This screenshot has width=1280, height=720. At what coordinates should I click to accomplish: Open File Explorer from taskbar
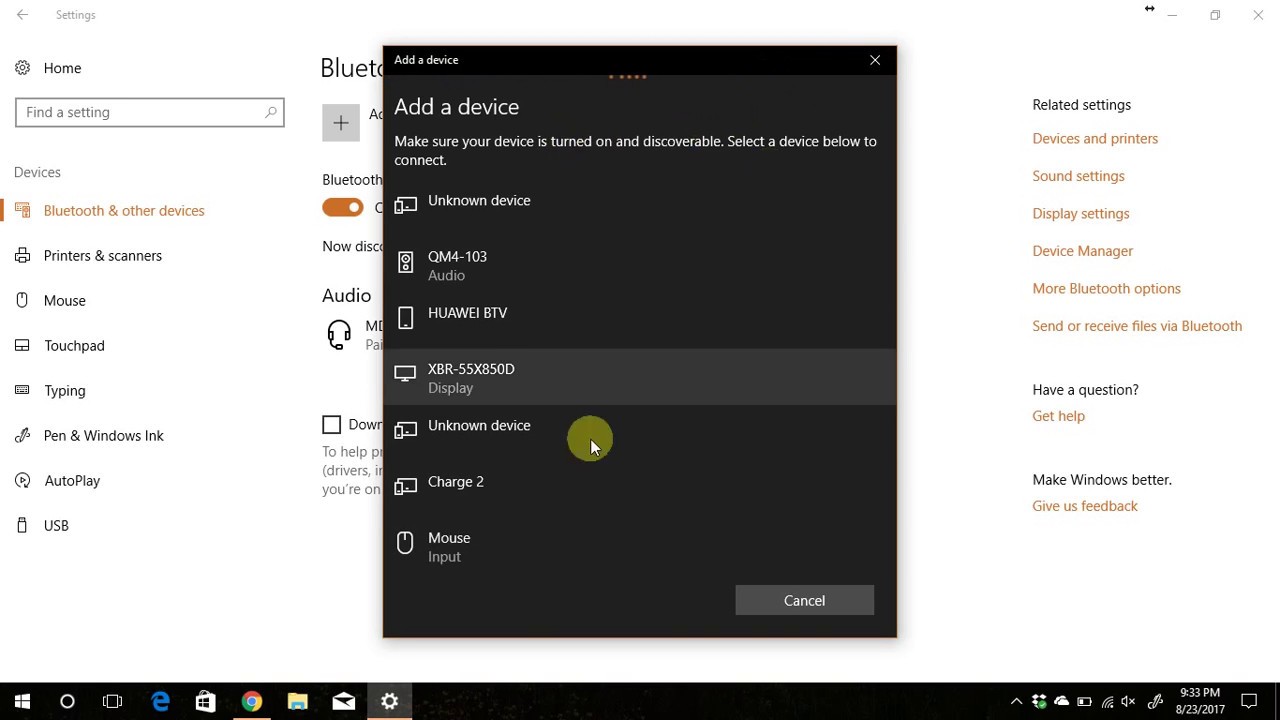point(298,702)
